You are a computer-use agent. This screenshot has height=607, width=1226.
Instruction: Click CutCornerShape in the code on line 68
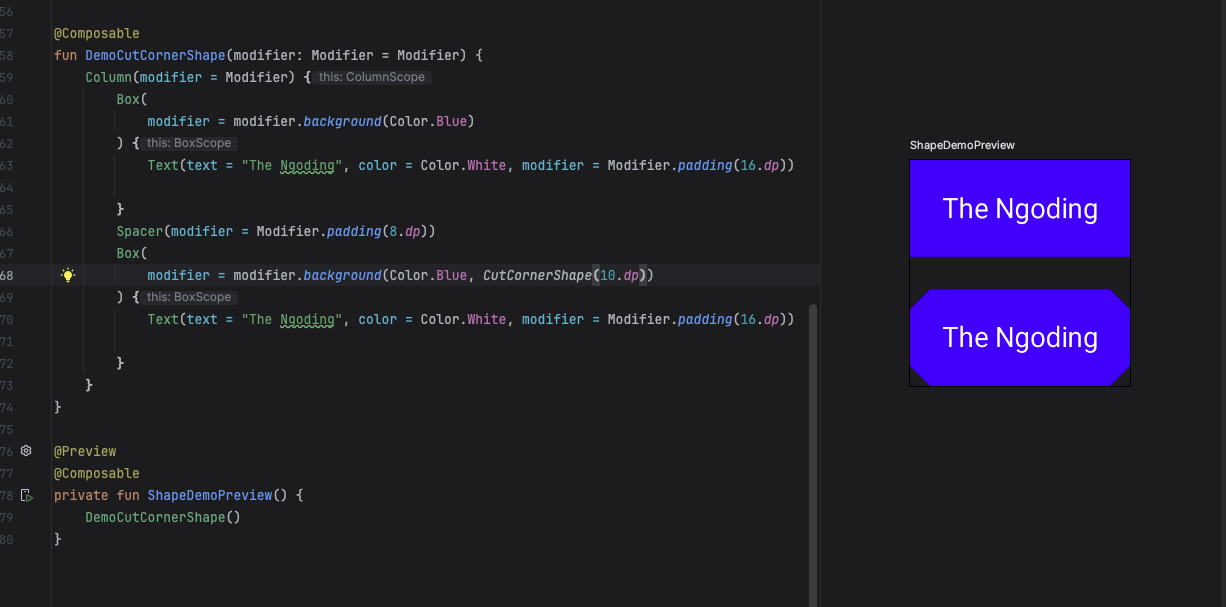point(537,275)
